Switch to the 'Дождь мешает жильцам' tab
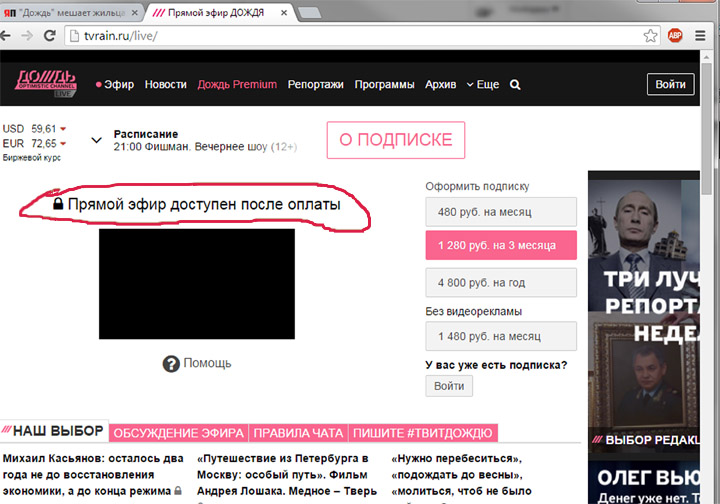This screenshot has width=720, height=504. pyautogui.click(x=69, y=13)
